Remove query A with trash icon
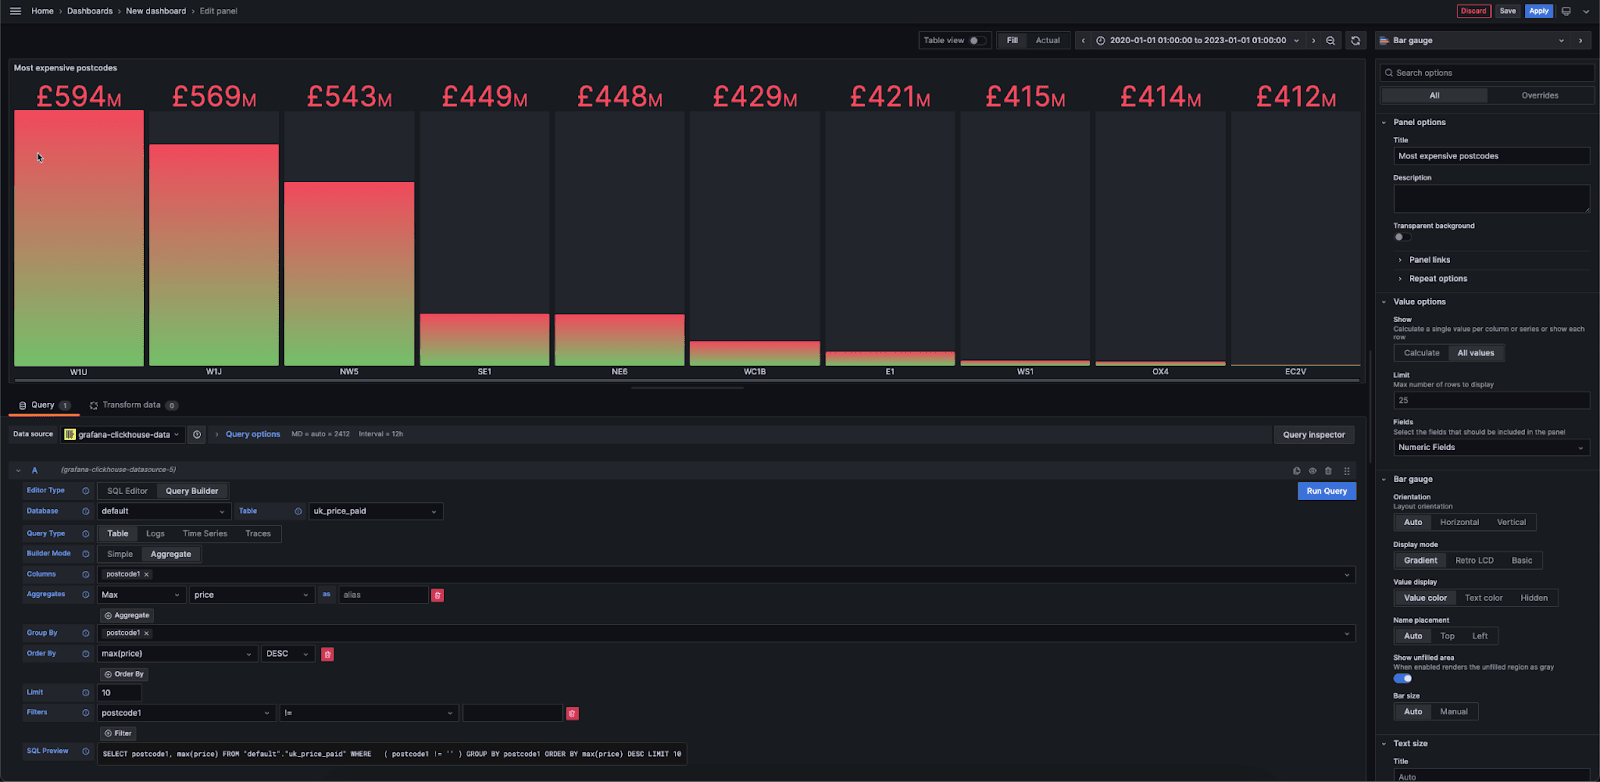Viewport: 1600px width, 782px height. pos(1328,471)
